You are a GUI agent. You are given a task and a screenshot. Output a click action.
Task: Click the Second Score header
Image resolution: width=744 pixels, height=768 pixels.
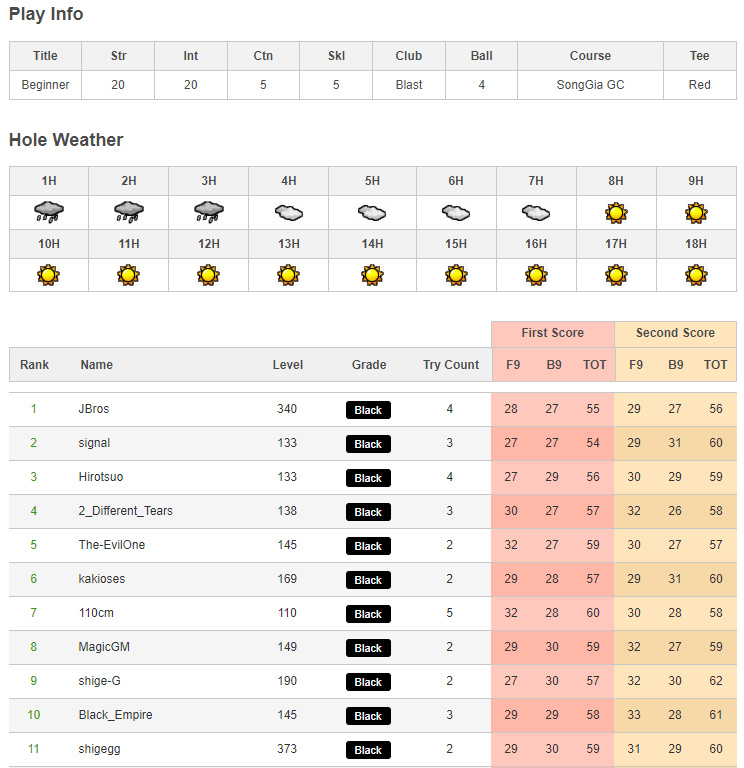(675, 333)
